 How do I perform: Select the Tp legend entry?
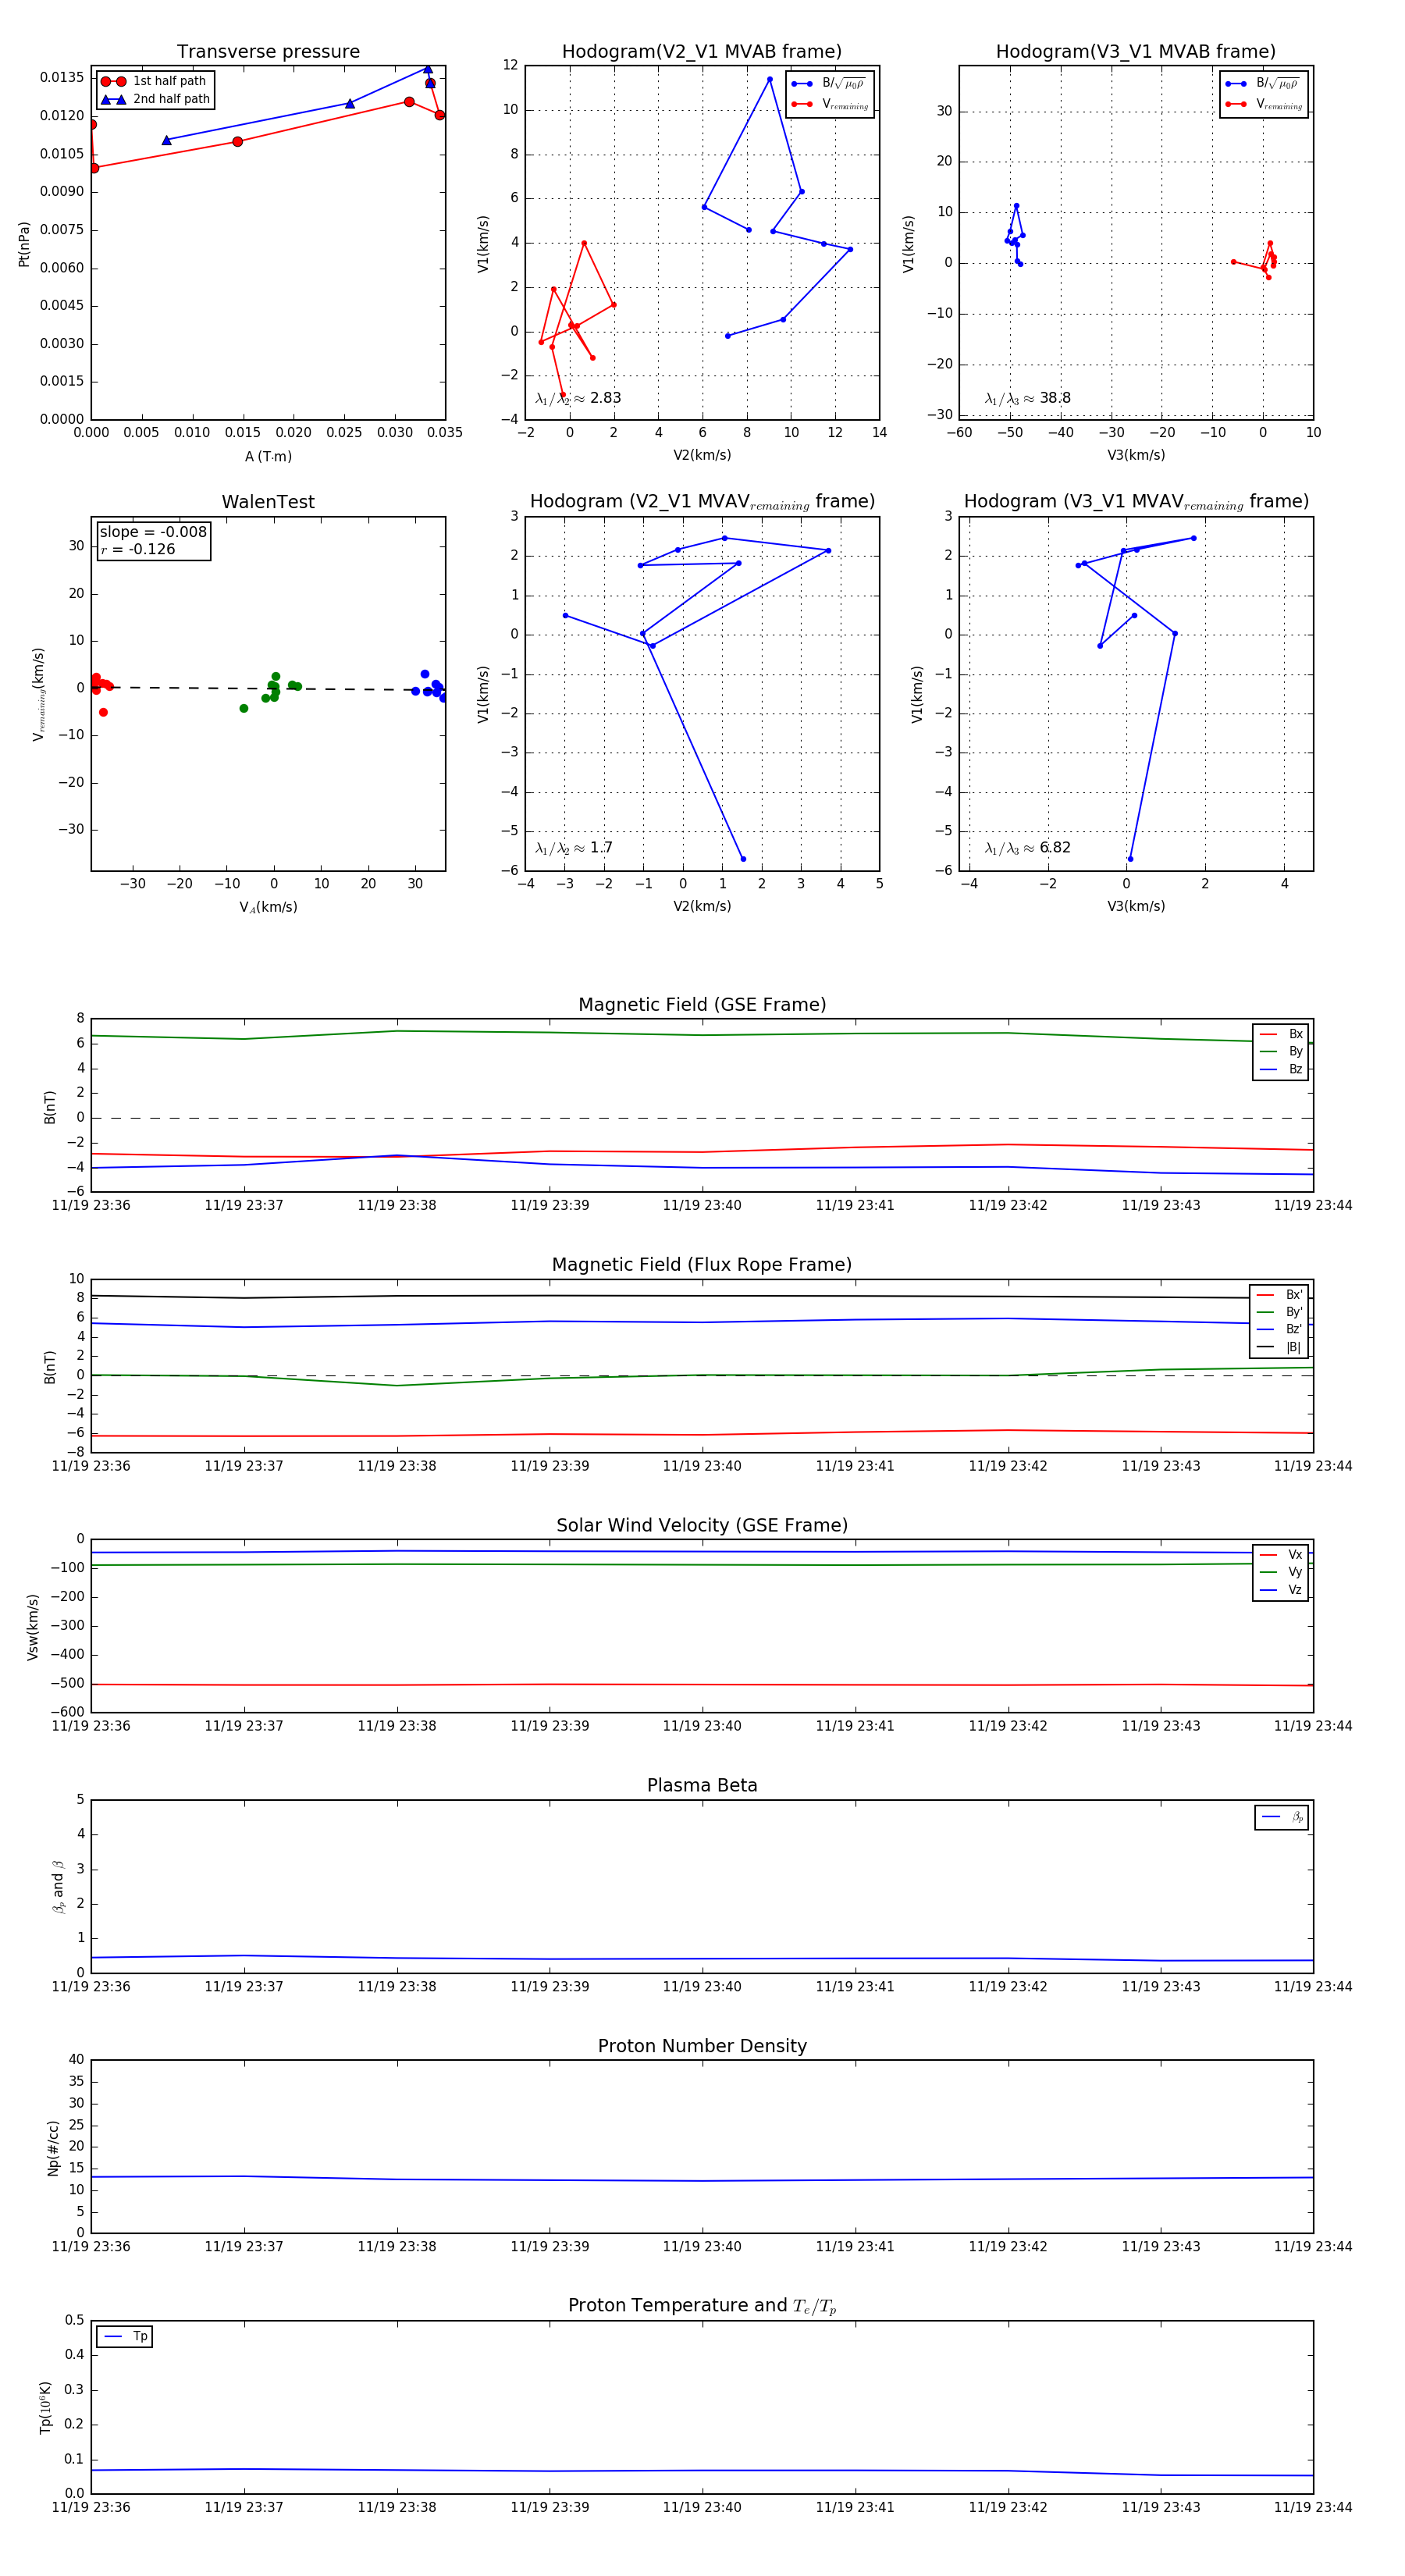point(125,2337)
